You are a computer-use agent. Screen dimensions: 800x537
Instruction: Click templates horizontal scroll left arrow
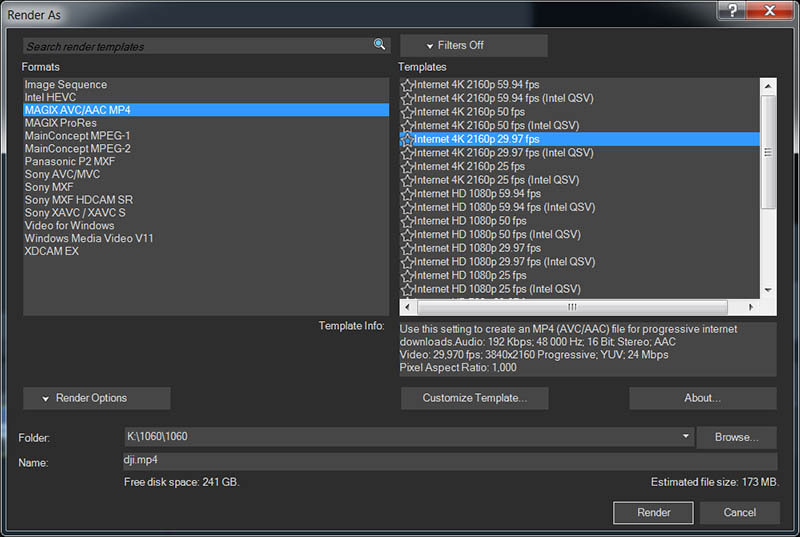[407, 307]
